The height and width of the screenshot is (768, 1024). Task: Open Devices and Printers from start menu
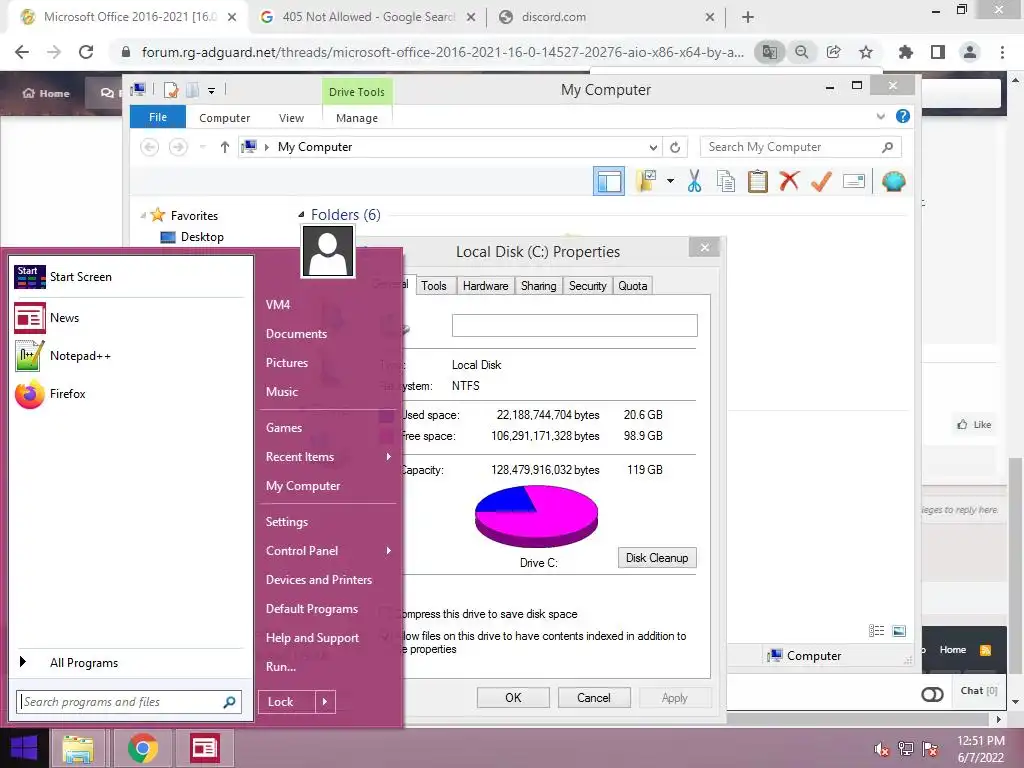(x=319, y=580)
